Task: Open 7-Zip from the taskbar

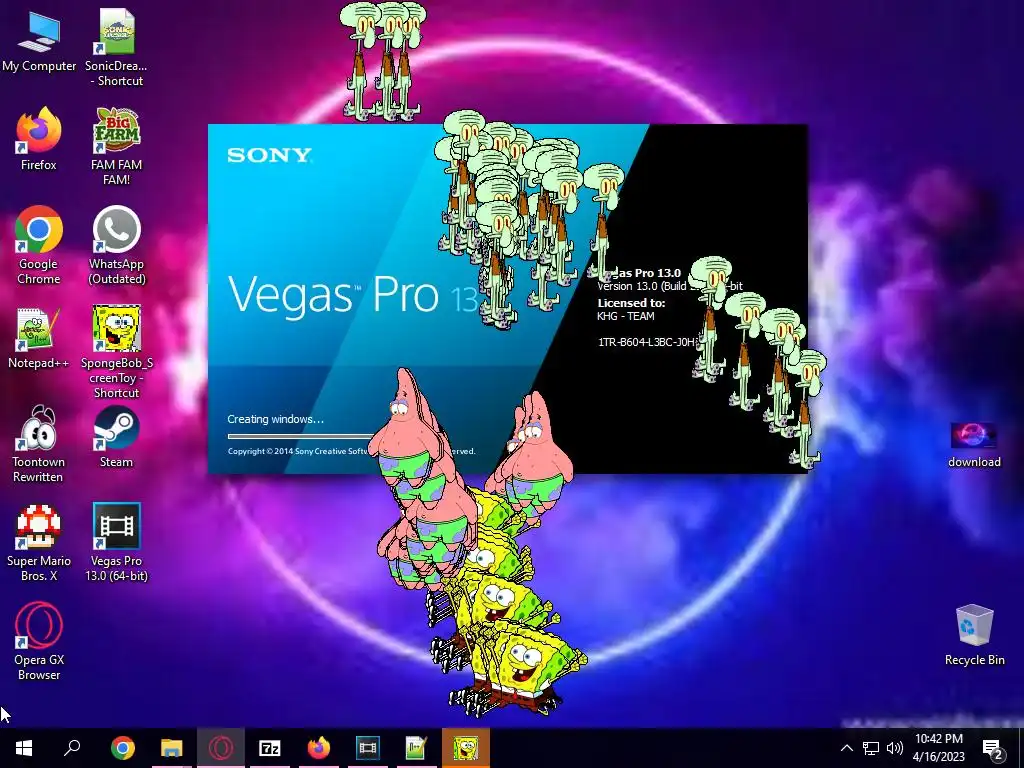Action: click(x=270, y=748)
